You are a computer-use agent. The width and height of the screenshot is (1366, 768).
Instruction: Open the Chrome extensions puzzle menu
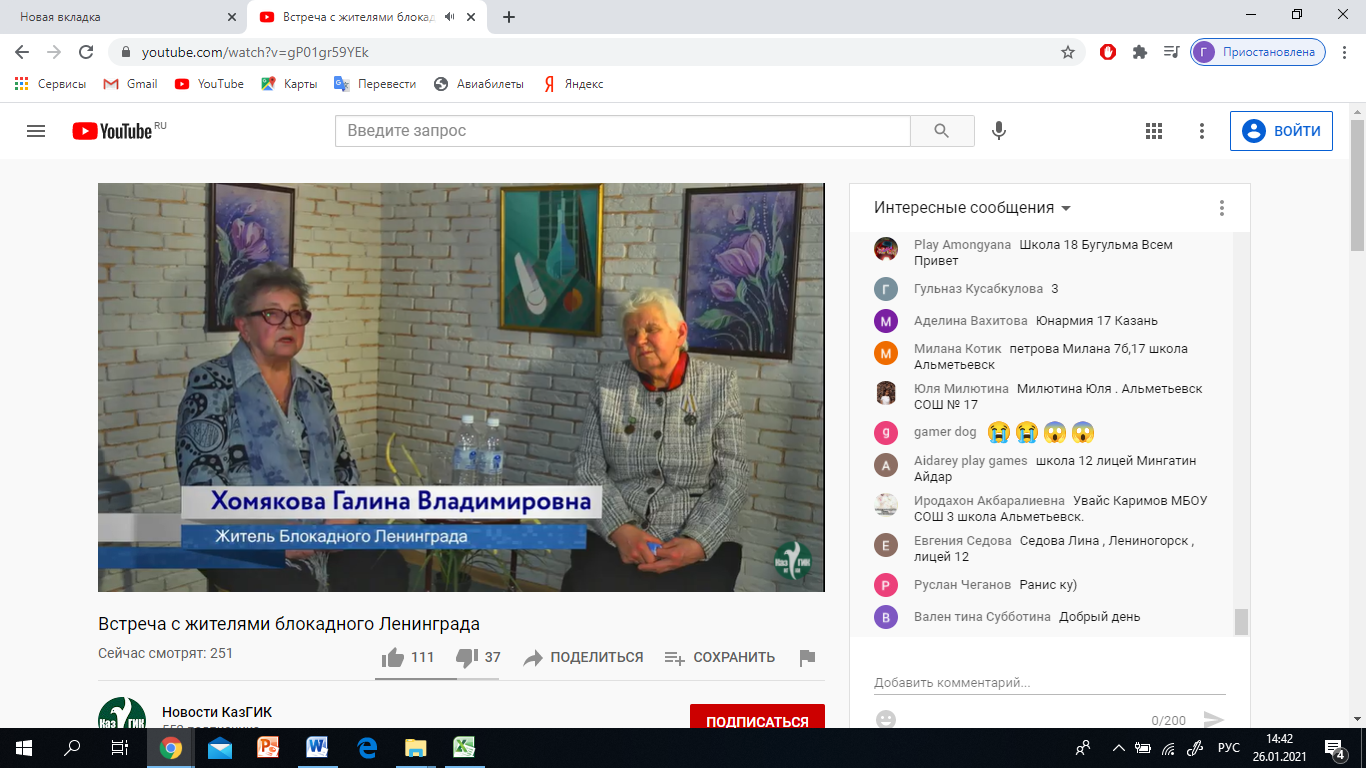coord(1139,52)
